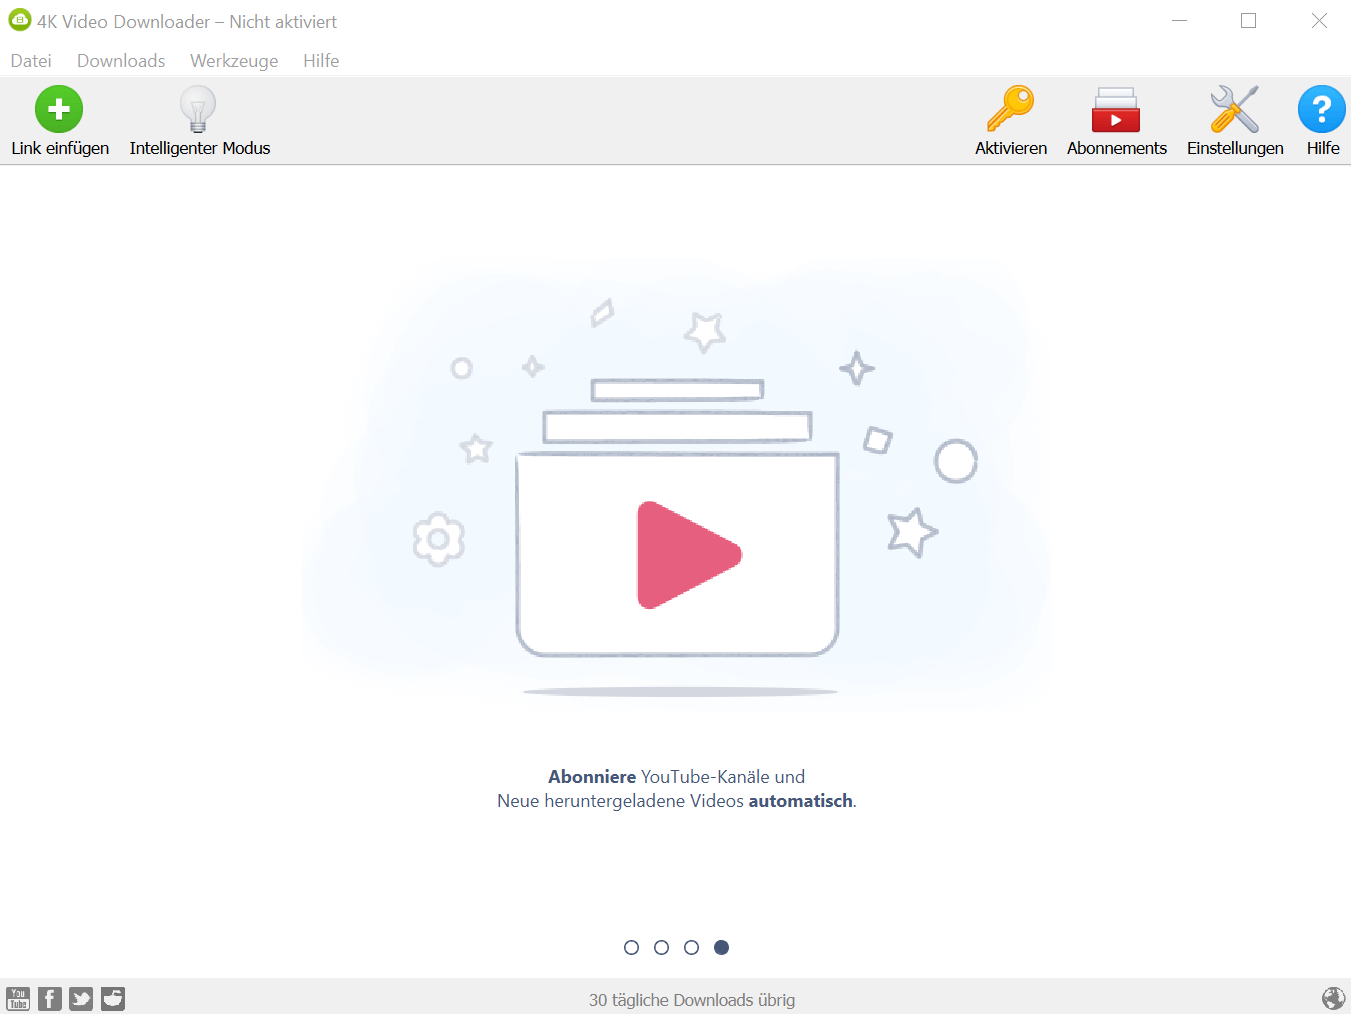
Task: Click 'Abonniere YouTube-Kanäle und' text
Action: 676,777
